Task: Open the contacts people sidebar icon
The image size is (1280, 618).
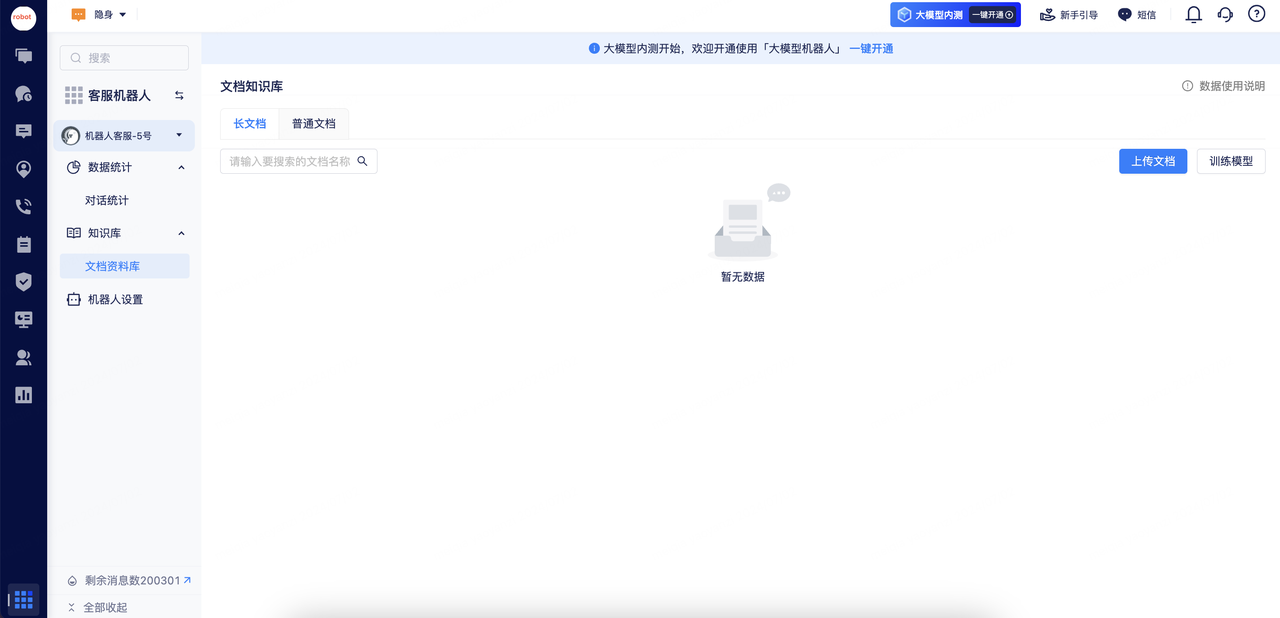Action: click(x=23, y=357)
